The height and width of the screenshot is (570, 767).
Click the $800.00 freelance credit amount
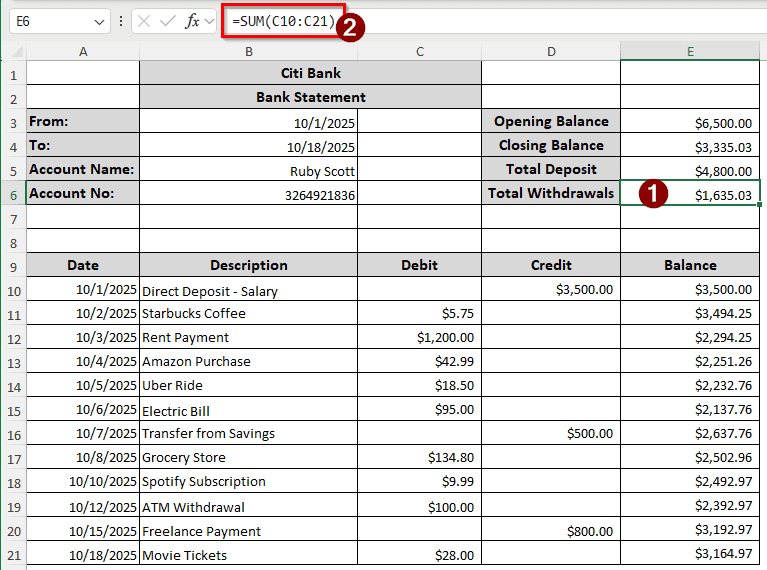pyautogui.click(x=551, y=530)
